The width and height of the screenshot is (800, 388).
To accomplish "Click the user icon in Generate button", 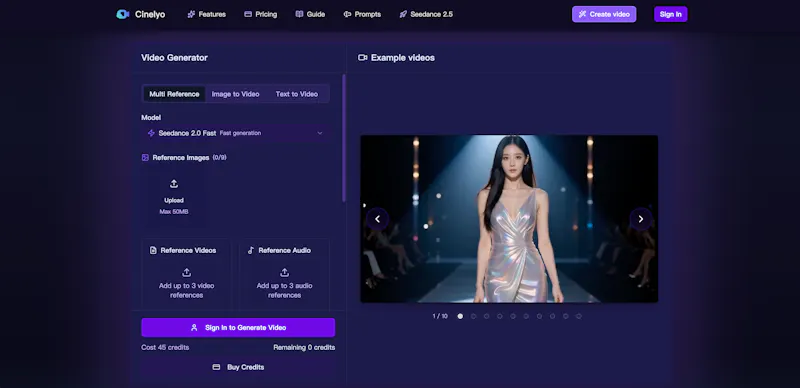I will [x=194, y=328].
